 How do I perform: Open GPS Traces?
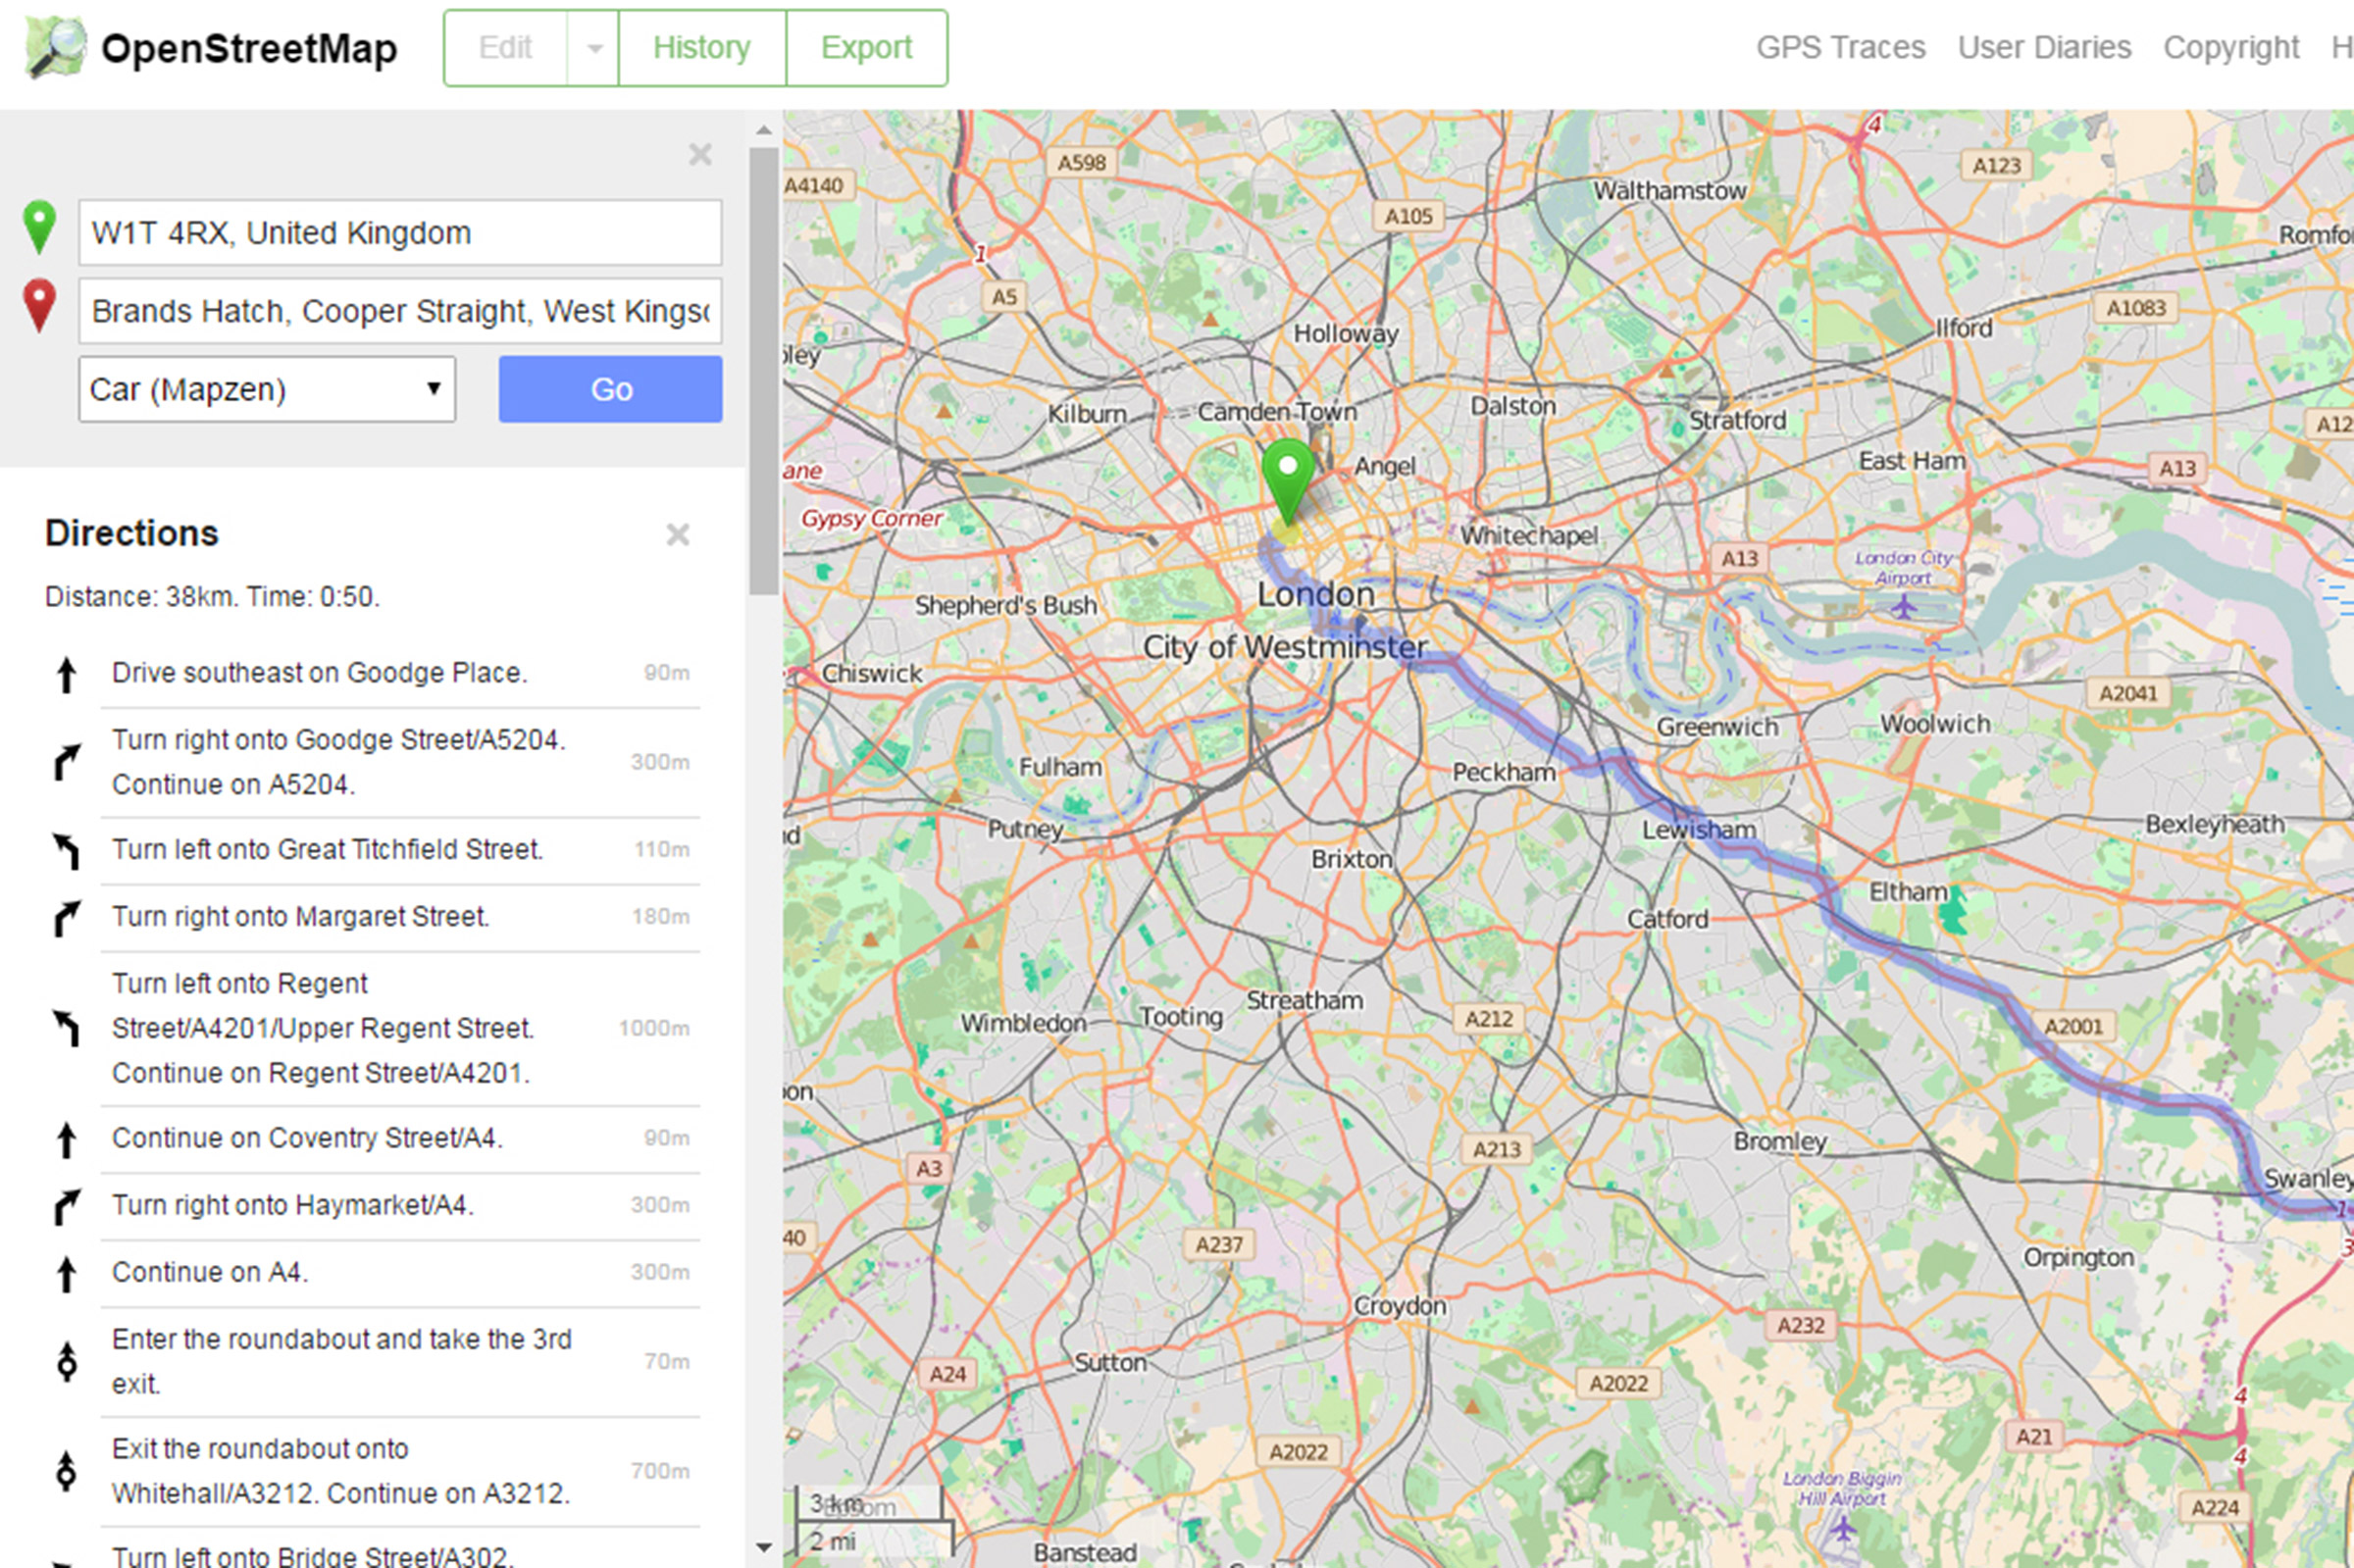pyautogui.click(x=1843, y=47)
